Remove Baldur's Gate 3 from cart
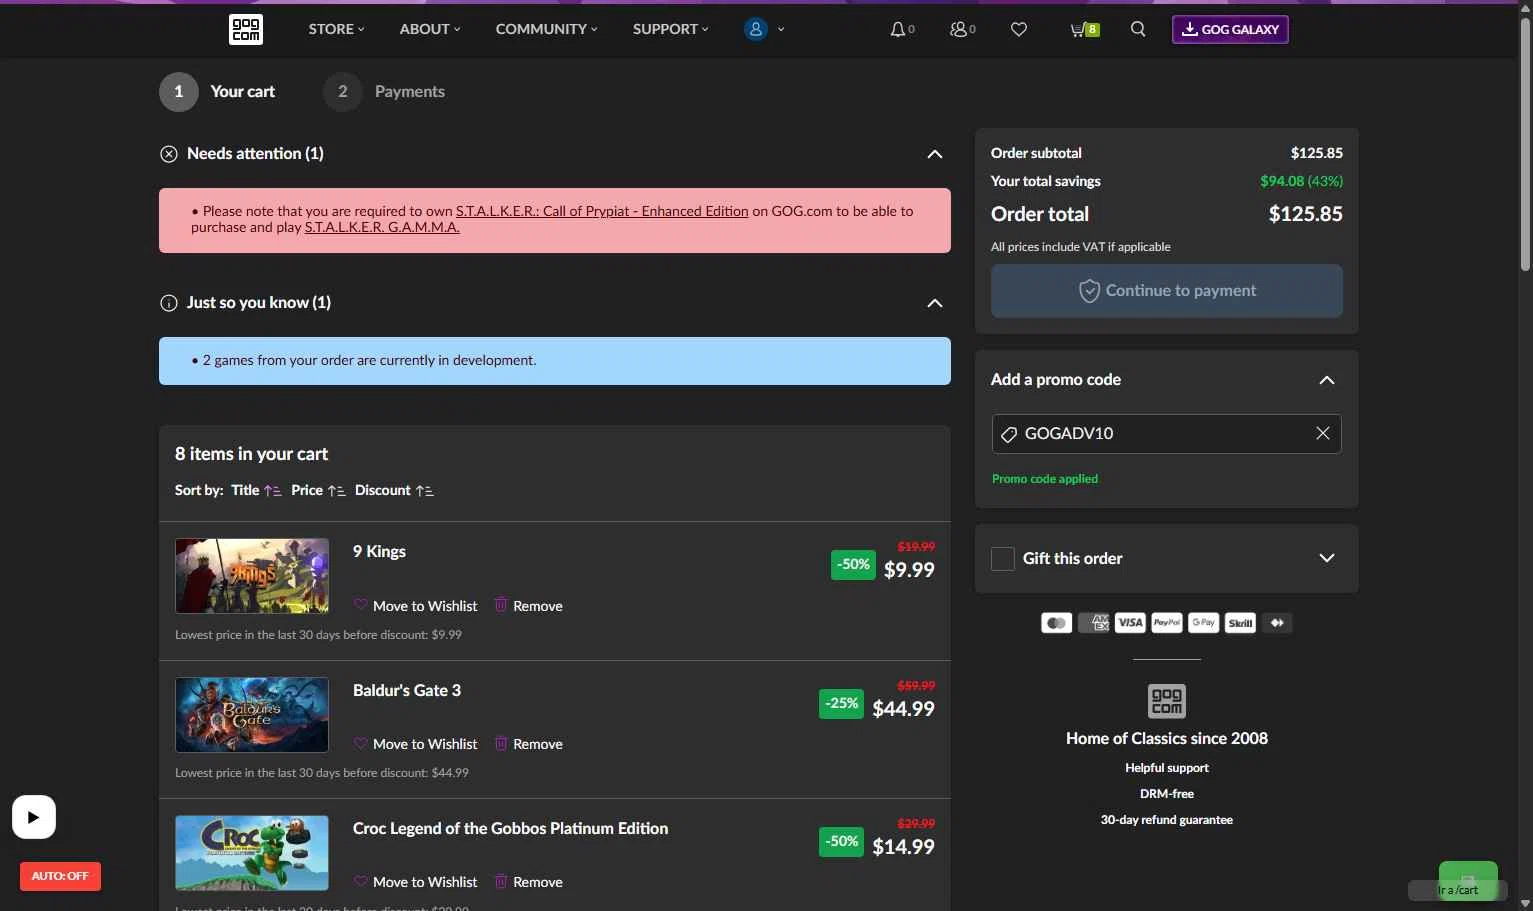This screenshot has width=1533, height=911. 528,744
